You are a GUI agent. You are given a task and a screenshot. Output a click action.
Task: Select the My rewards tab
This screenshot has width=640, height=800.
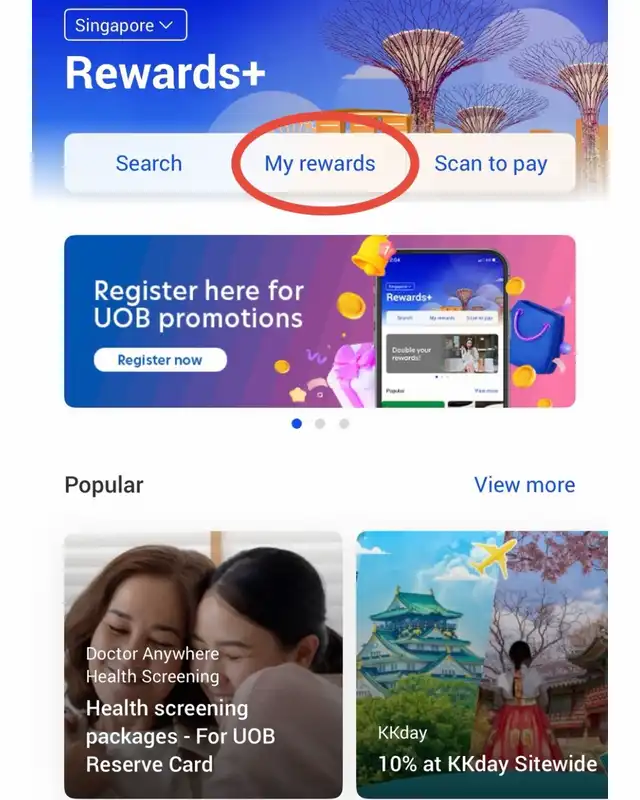(319, 164)
